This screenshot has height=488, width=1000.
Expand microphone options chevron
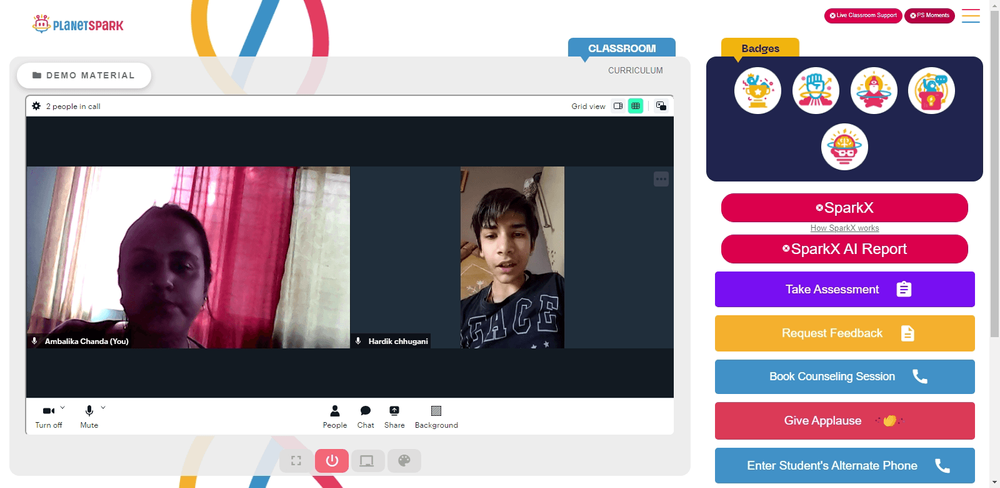(103, 407)
